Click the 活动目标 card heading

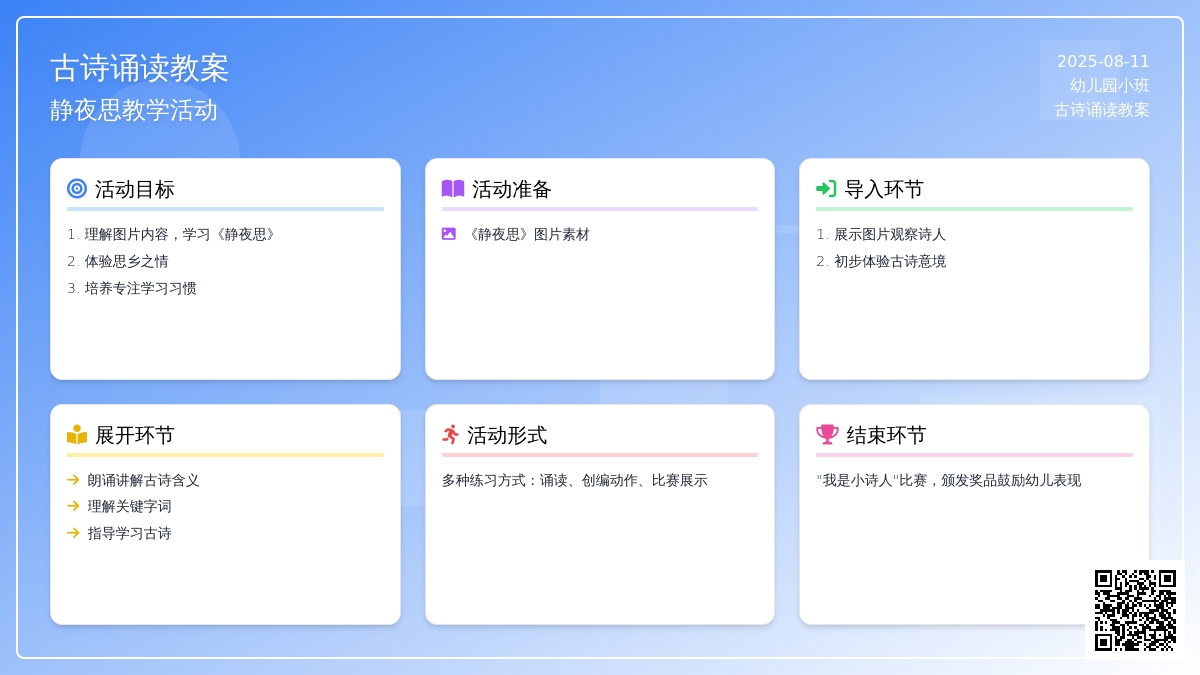click(x=135, y=189)
